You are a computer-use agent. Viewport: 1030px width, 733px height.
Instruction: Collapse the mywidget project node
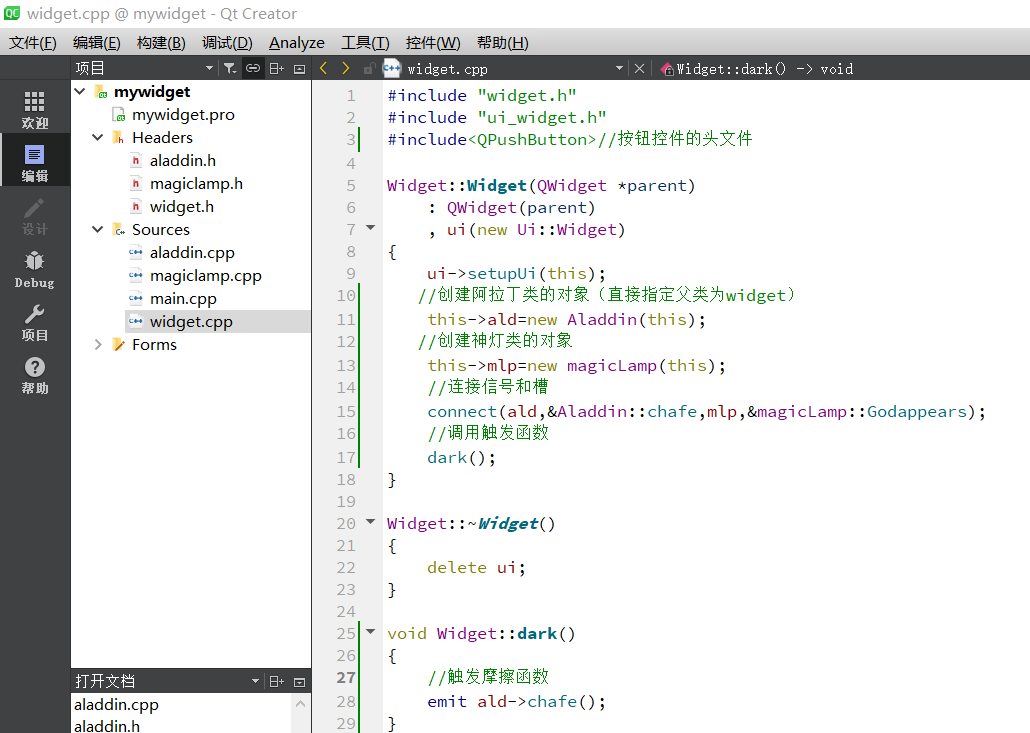coord(80,91)
